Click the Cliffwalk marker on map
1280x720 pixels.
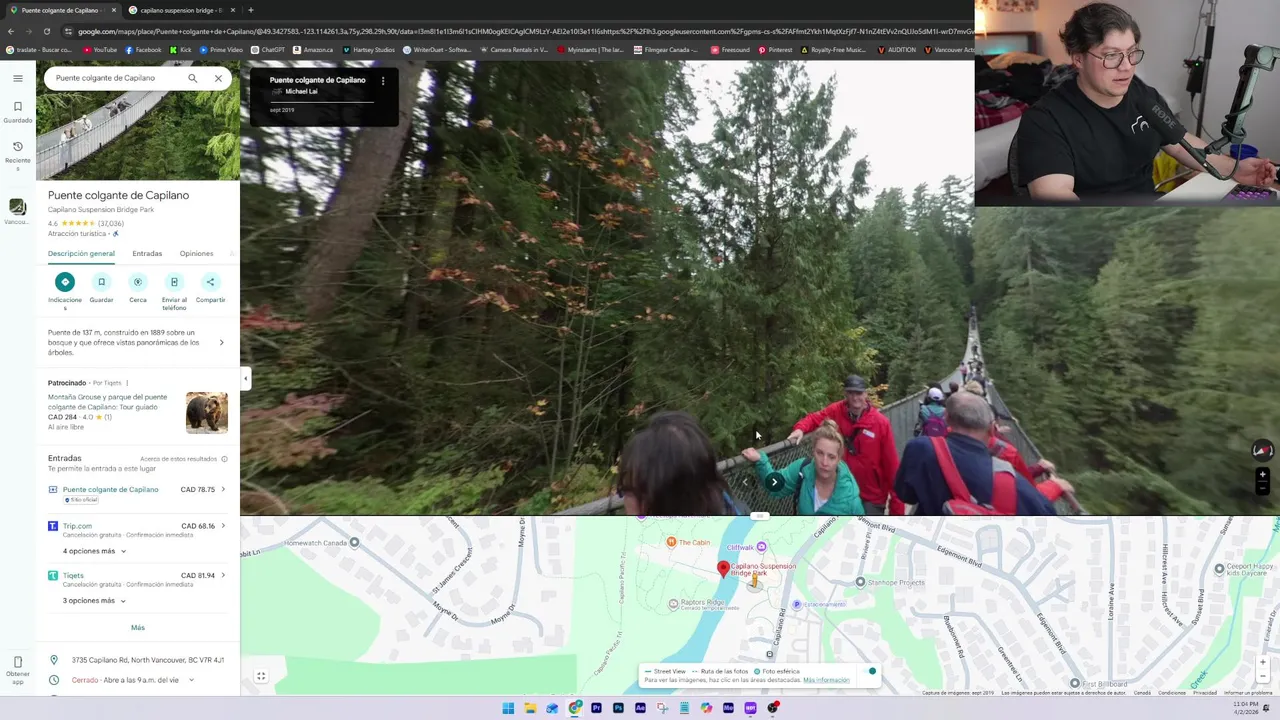tap(762, 547)
